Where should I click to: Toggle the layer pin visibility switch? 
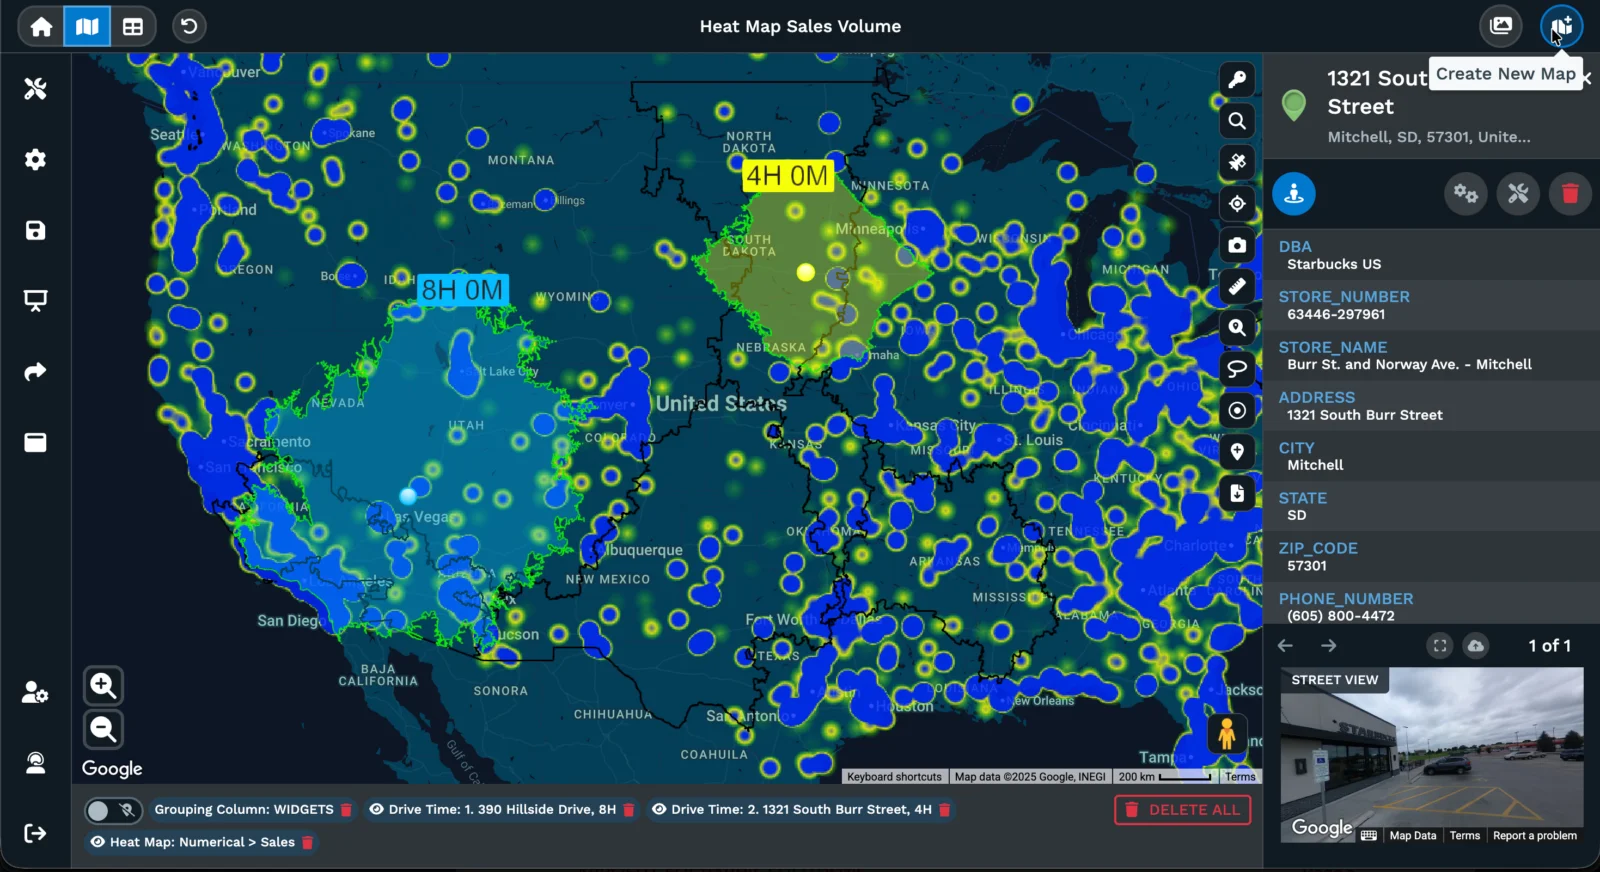112,810
